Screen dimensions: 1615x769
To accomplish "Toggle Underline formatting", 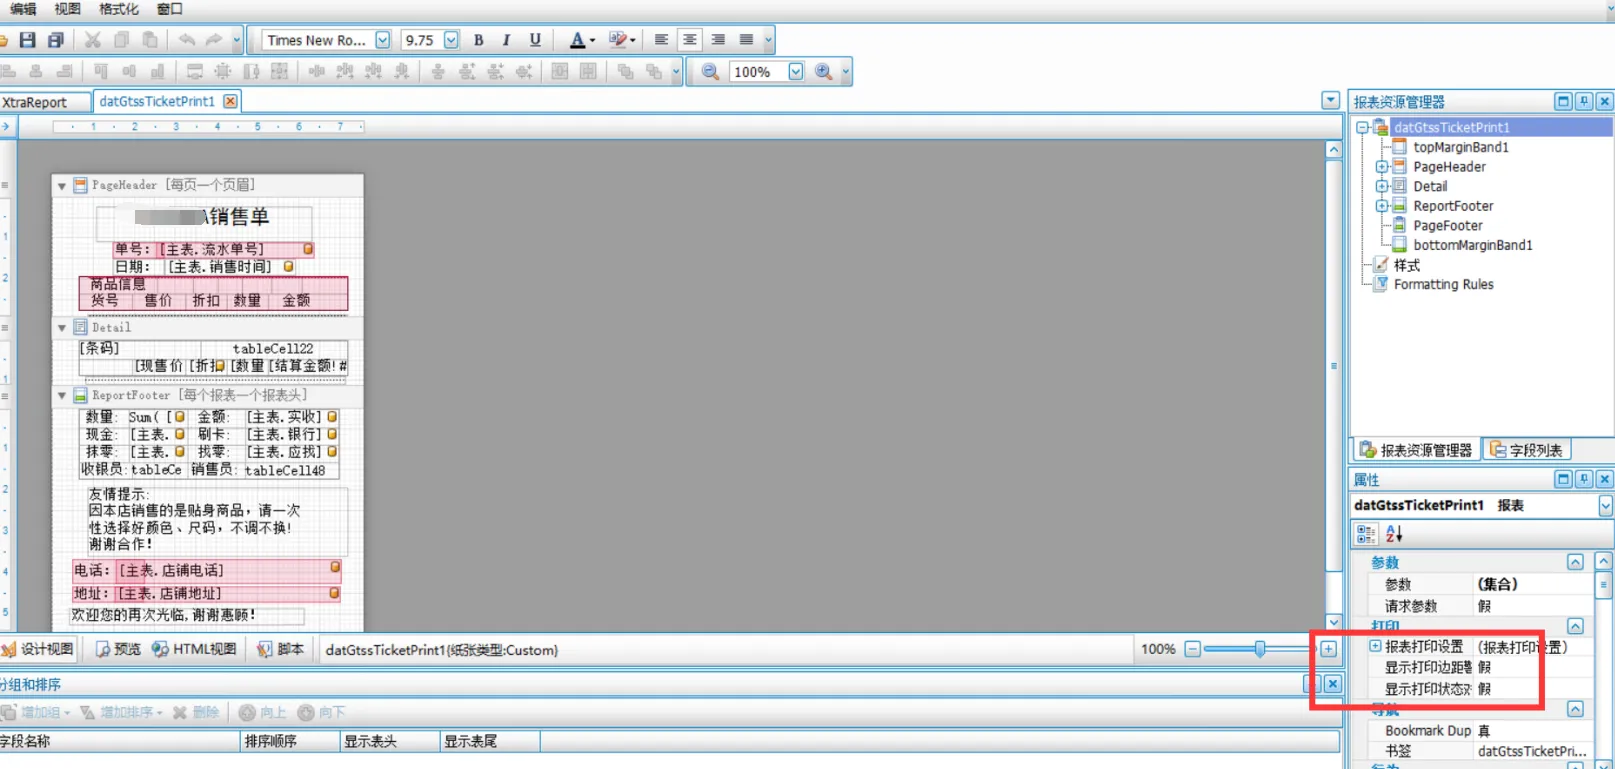I will (x=535, y=40).
